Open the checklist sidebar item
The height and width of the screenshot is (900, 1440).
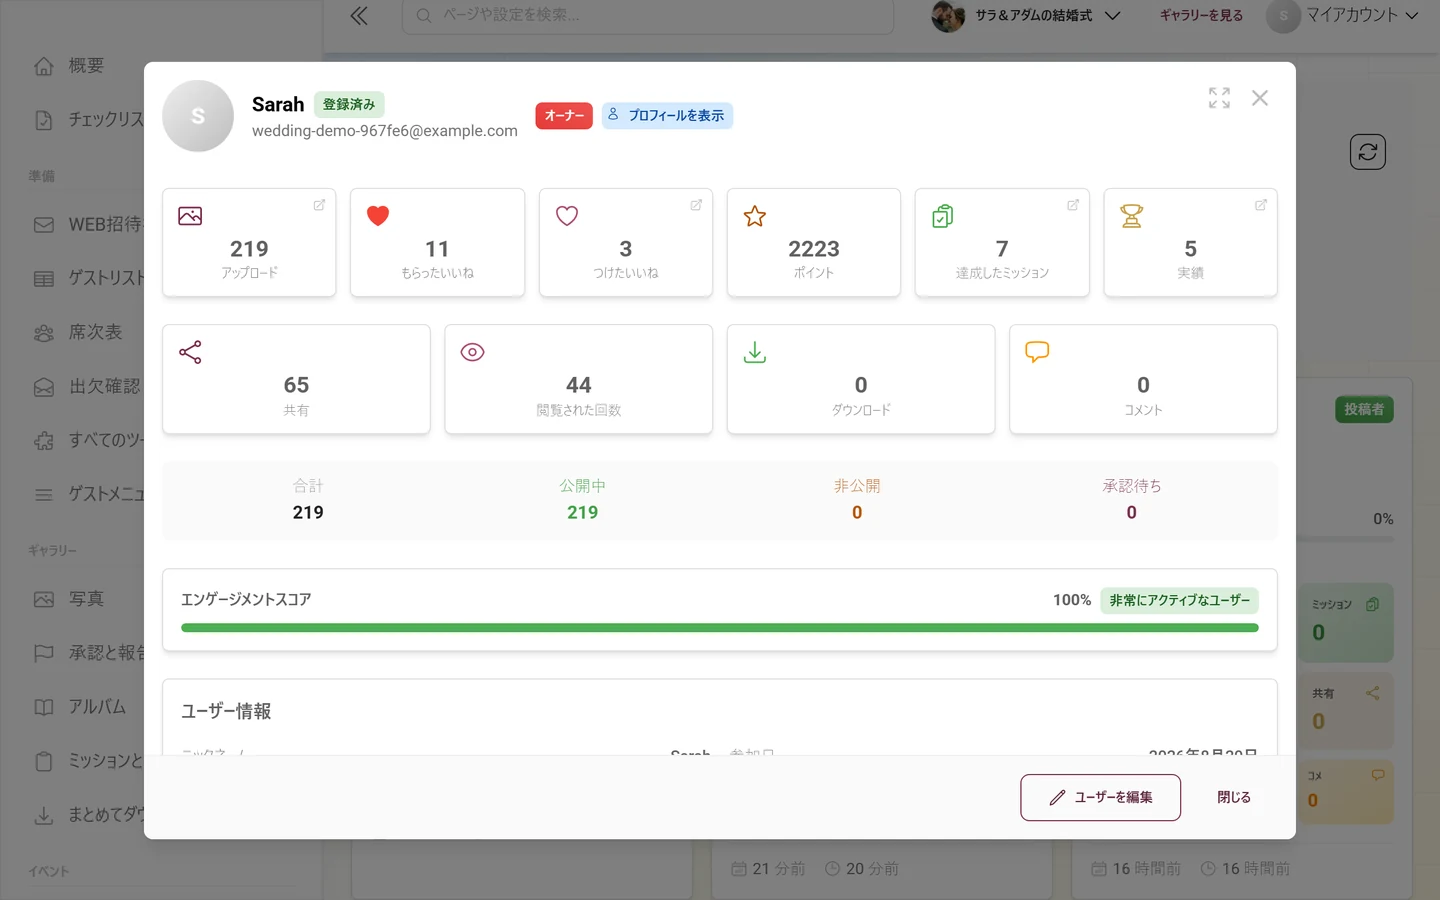click(86, 120)
